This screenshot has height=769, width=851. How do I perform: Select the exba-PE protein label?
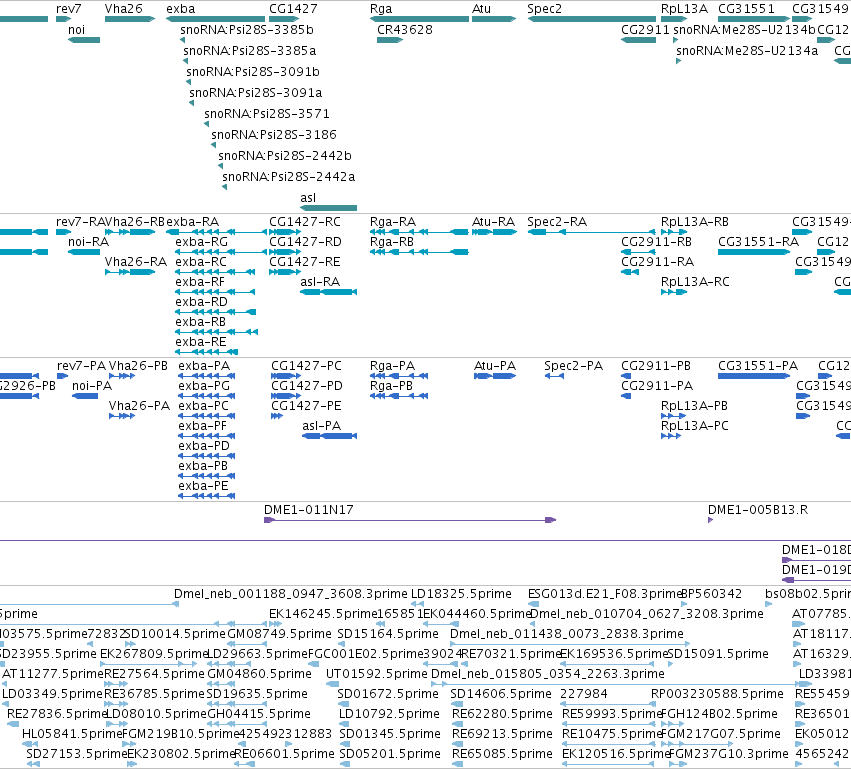coord(204,486)
